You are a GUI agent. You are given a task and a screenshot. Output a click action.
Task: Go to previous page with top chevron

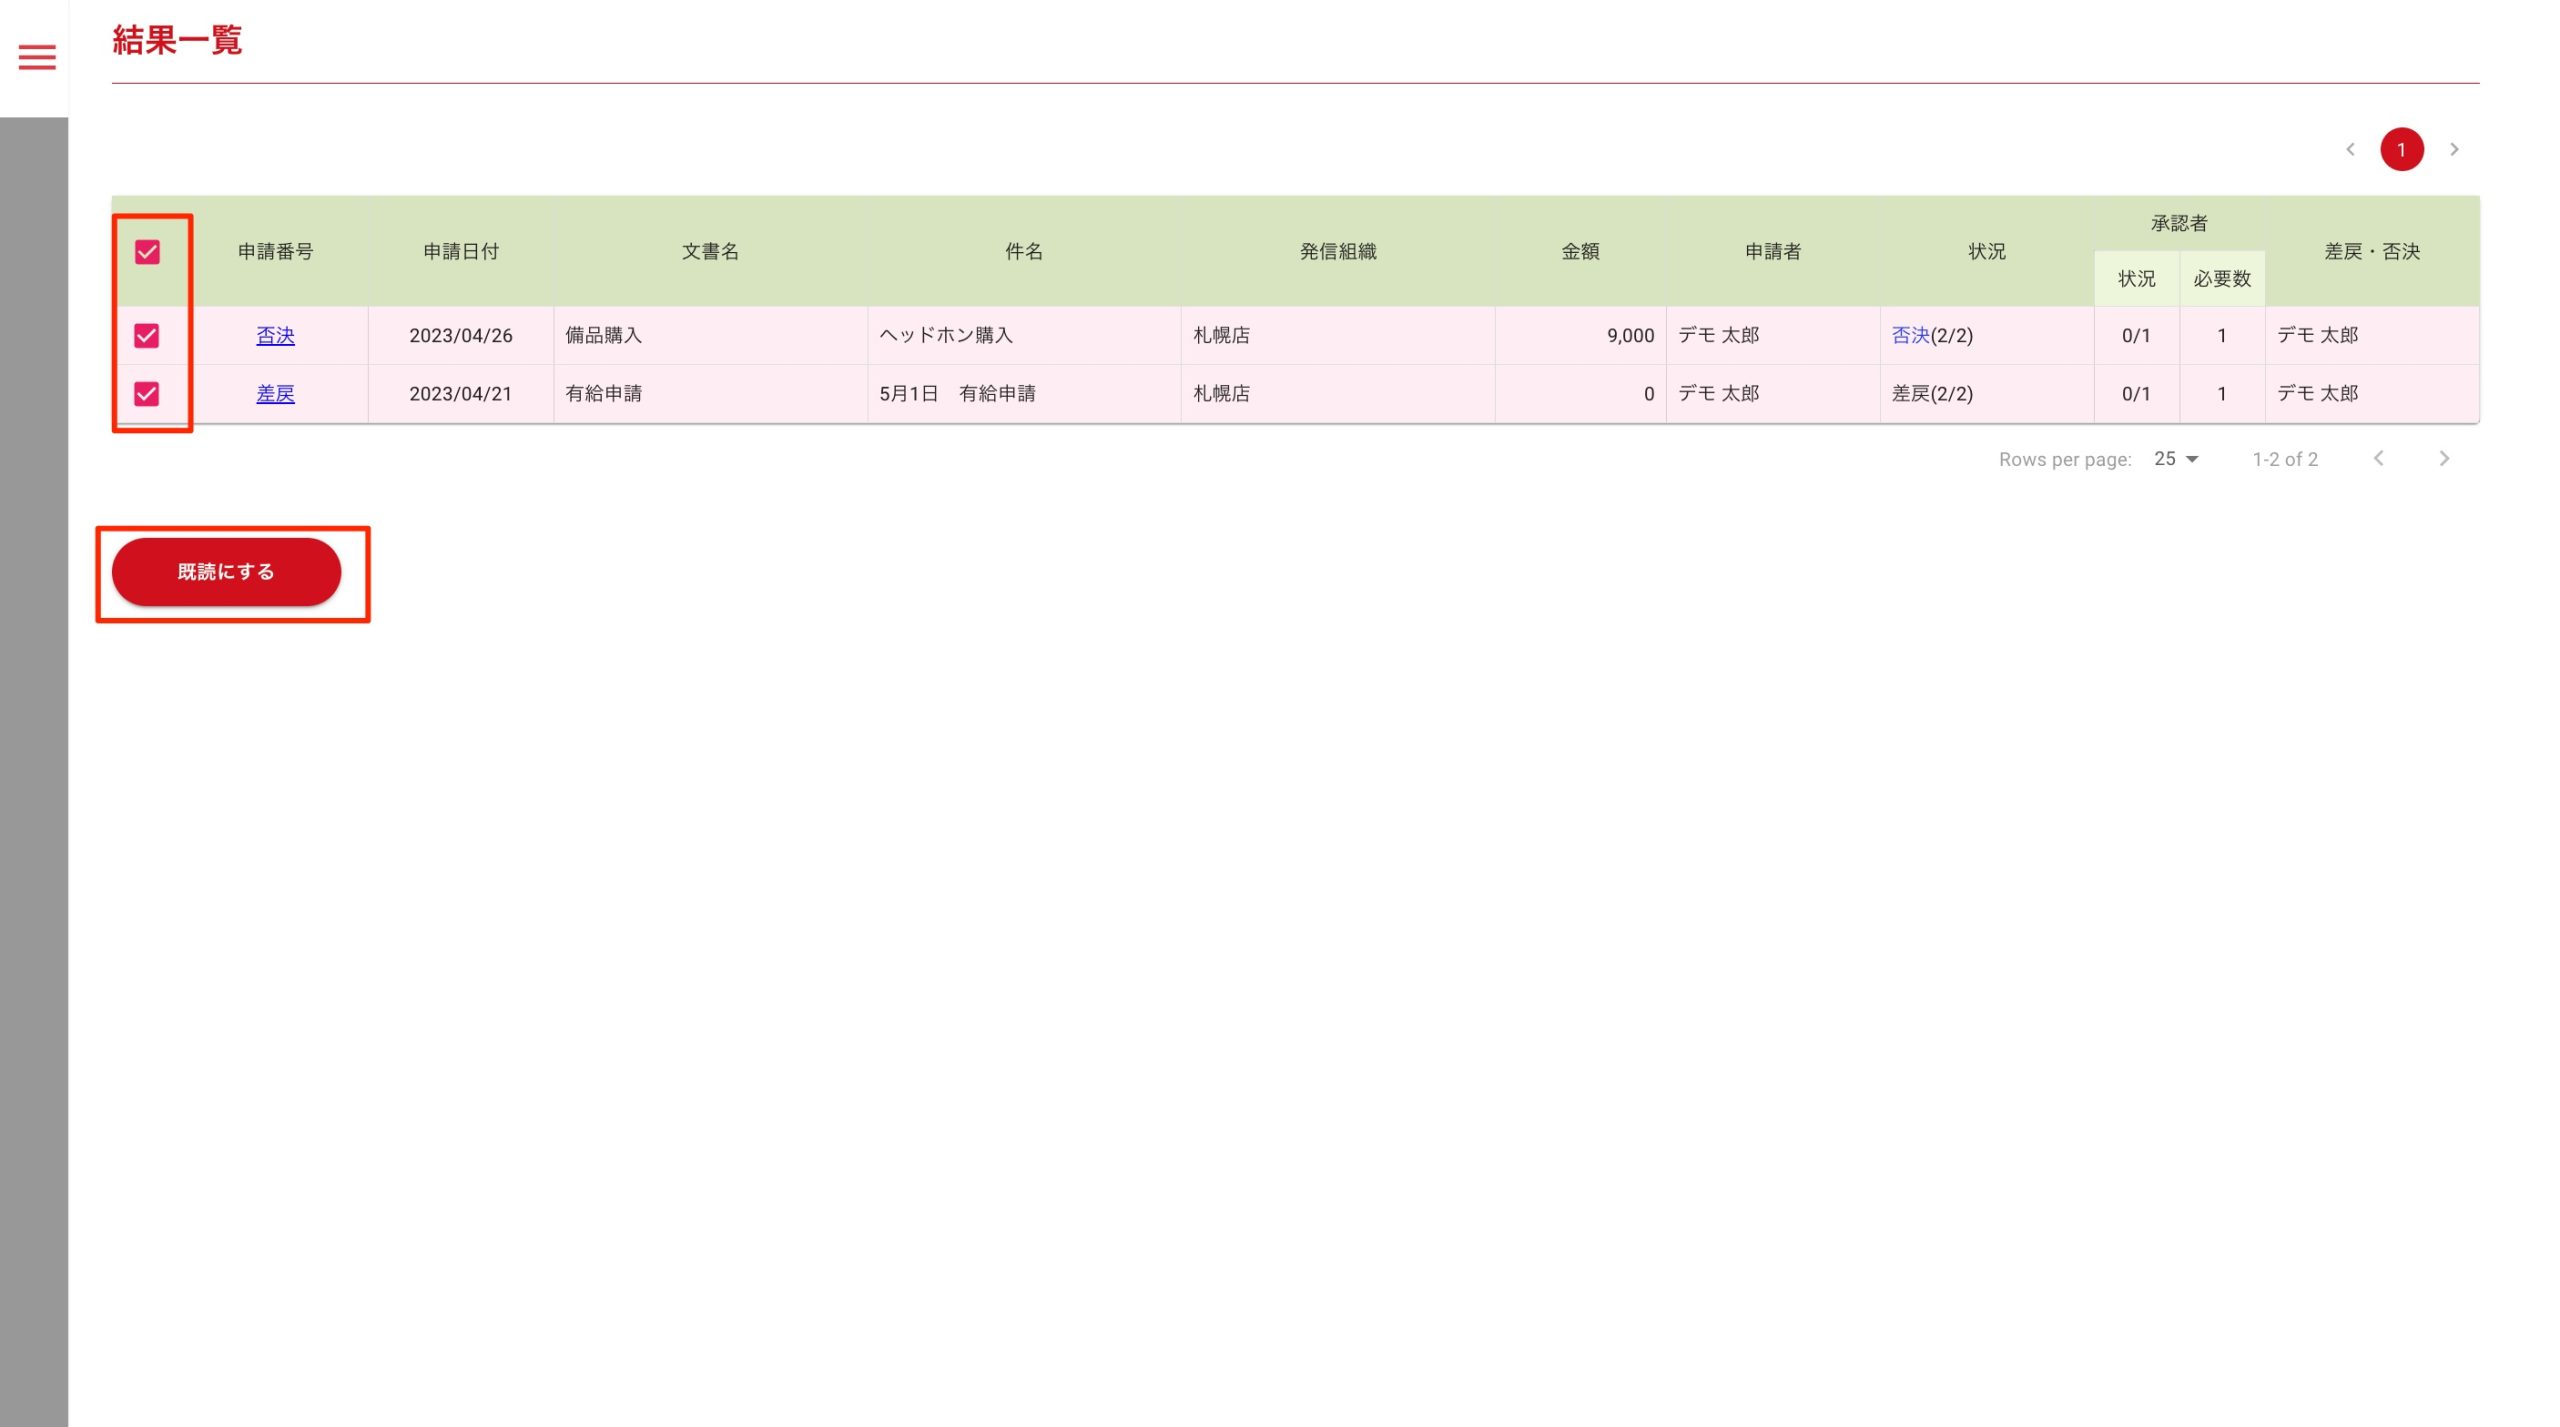click(x=2350, y=149)
